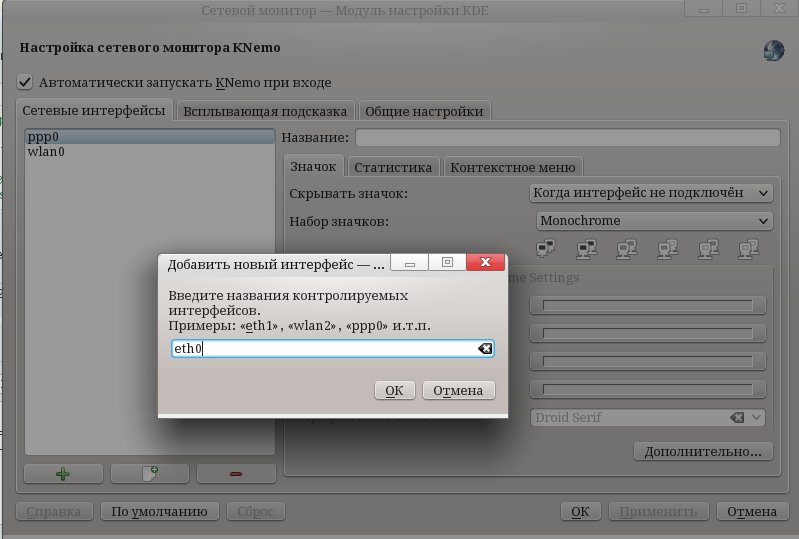Click fifth network icon preview

click(x=708, y=249)
